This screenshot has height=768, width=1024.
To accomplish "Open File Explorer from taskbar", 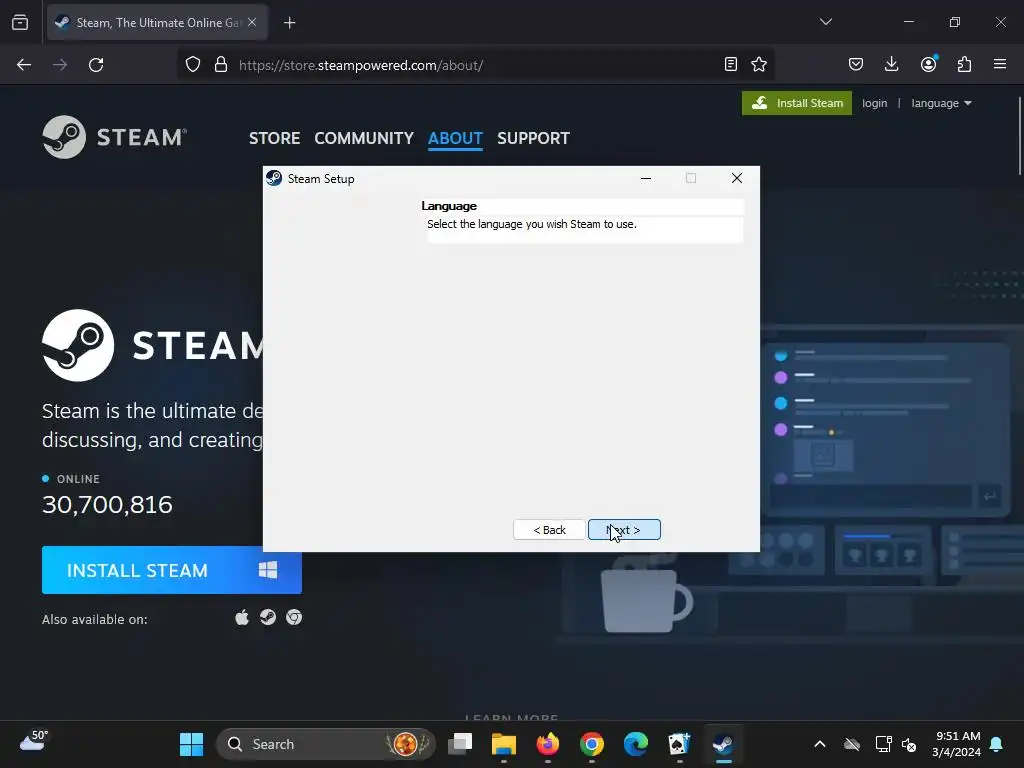I will [504, 744].
